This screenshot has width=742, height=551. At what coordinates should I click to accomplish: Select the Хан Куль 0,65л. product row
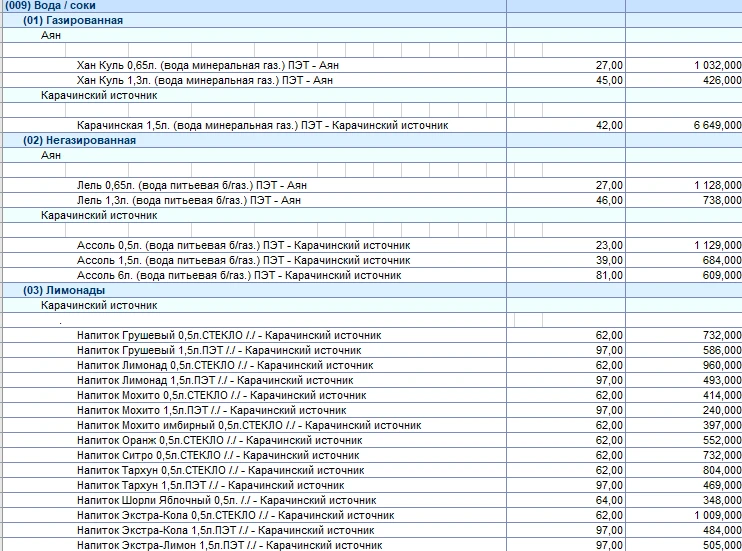pos(208,65)
